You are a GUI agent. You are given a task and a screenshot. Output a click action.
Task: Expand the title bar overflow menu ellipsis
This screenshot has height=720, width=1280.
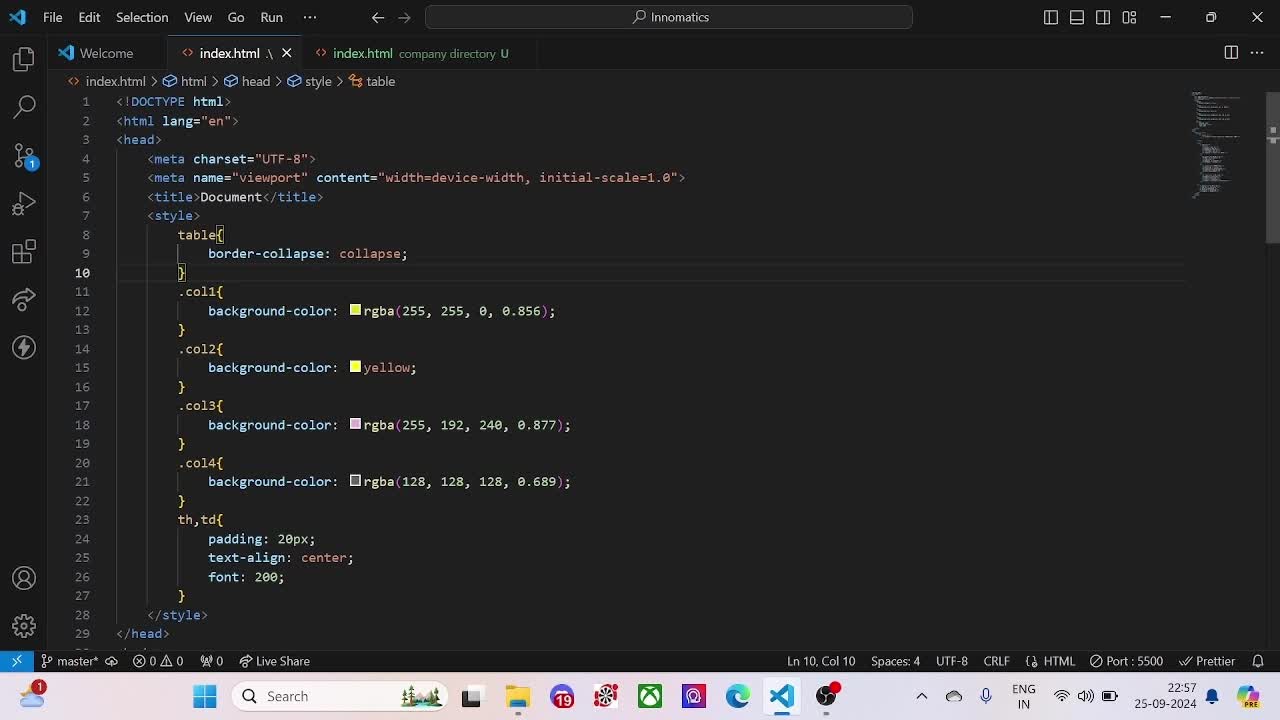pyautogui.click(x=309, y=17)
